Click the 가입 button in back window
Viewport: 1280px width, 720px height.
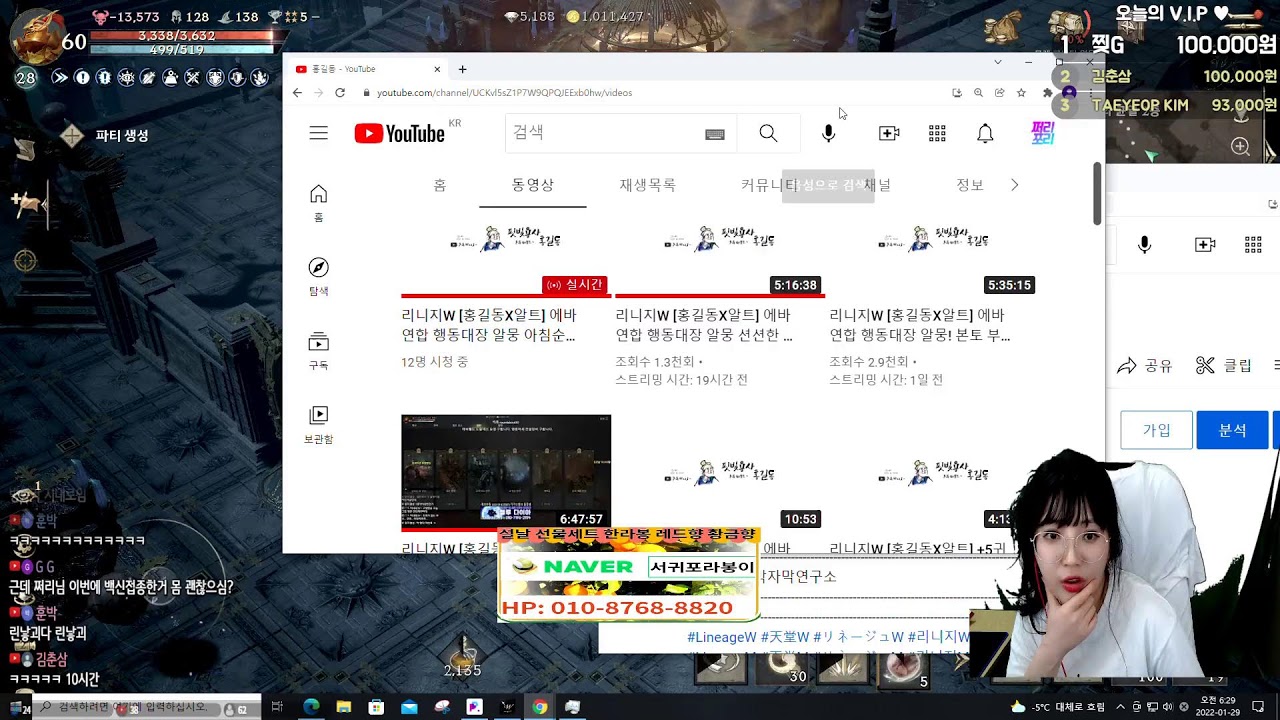[x=1156, y=430]
